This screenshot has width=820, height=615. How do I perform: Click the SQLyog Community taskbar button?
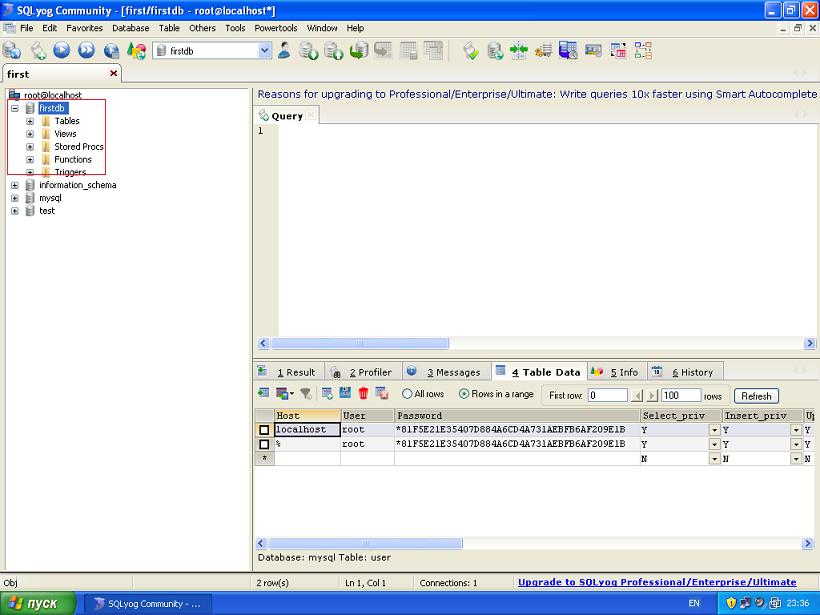click(149, 603)
